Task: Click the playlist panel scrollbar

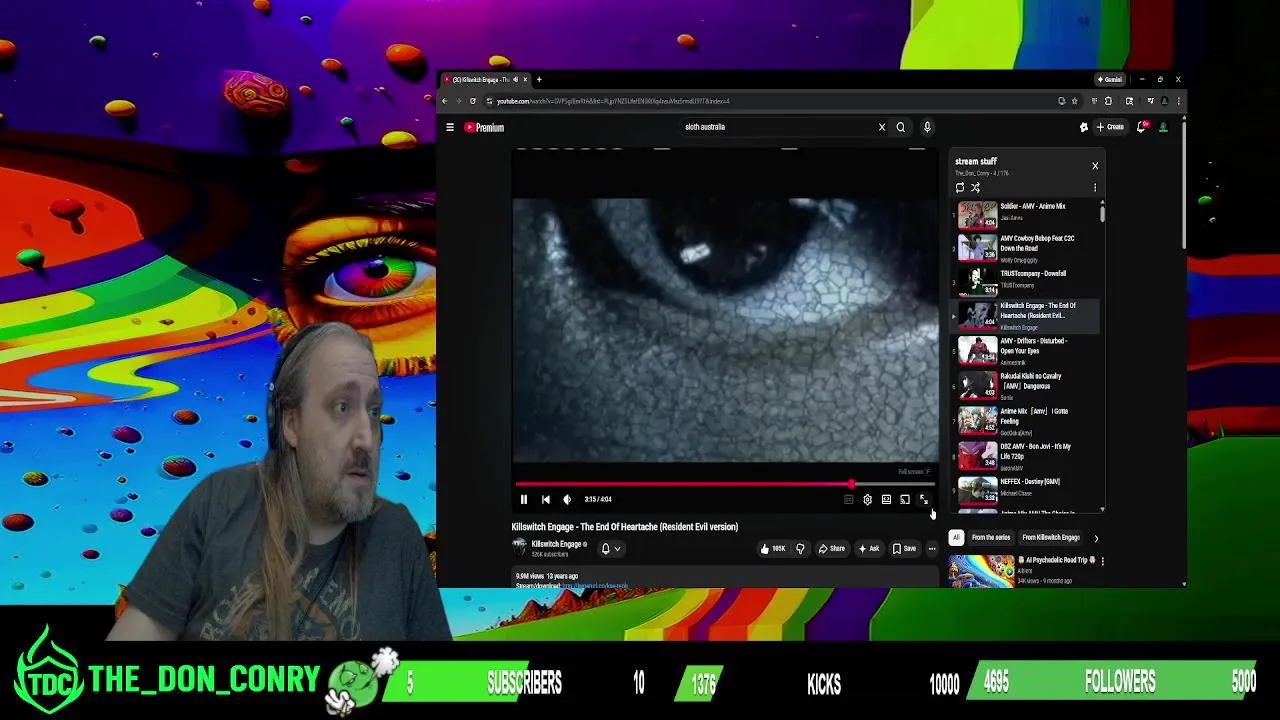Action: tap(1103, 213)
